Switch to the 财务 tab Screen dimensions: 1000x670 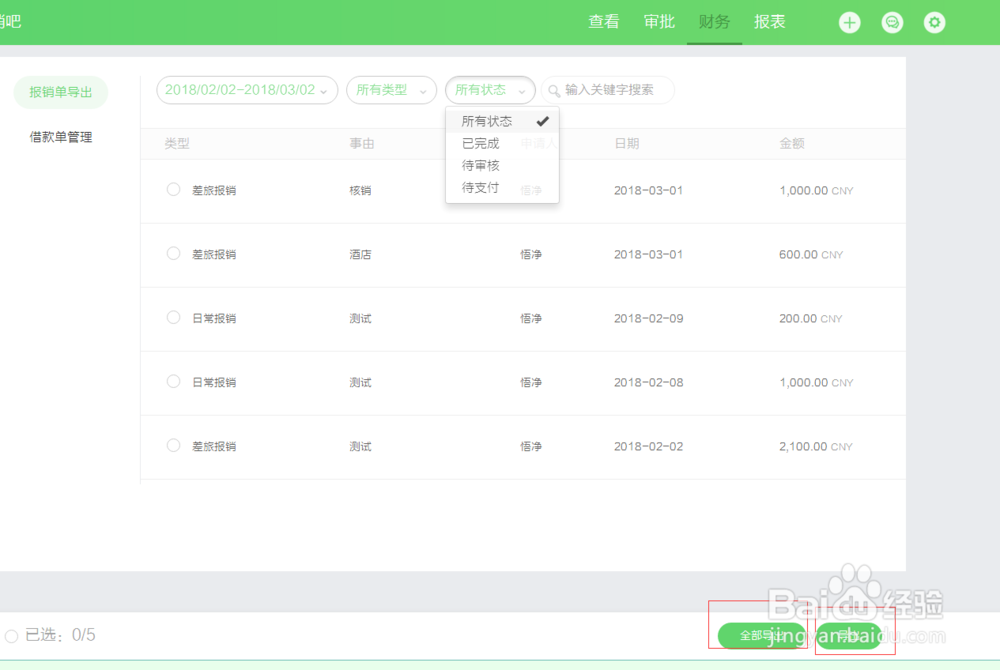714,22
